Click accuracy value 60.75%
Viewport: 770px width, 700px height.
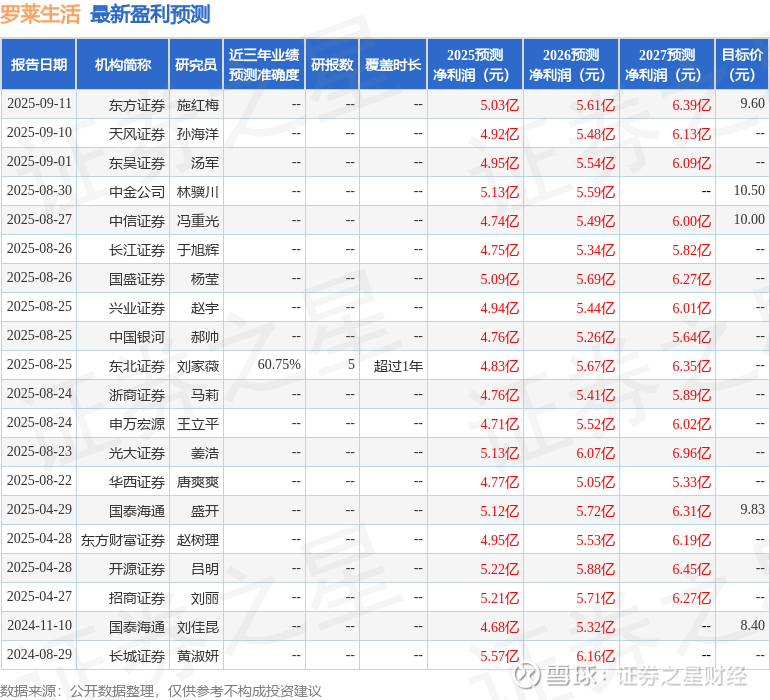279,364
